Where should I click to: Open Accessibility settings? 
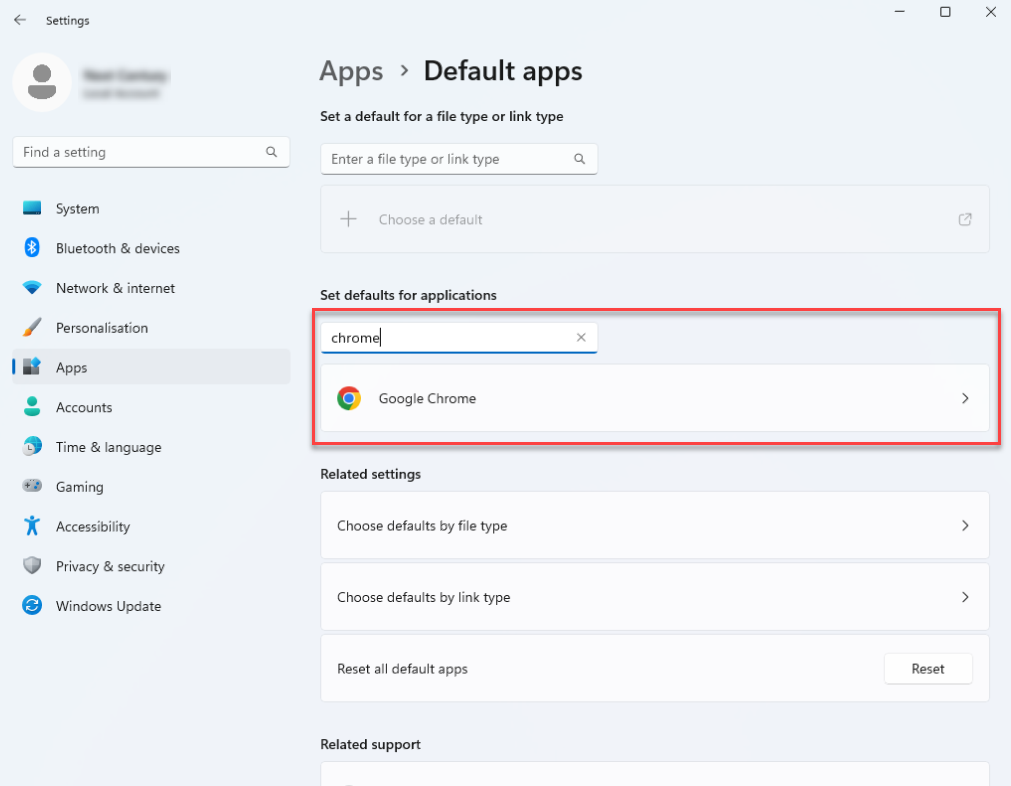click(92, 526)
